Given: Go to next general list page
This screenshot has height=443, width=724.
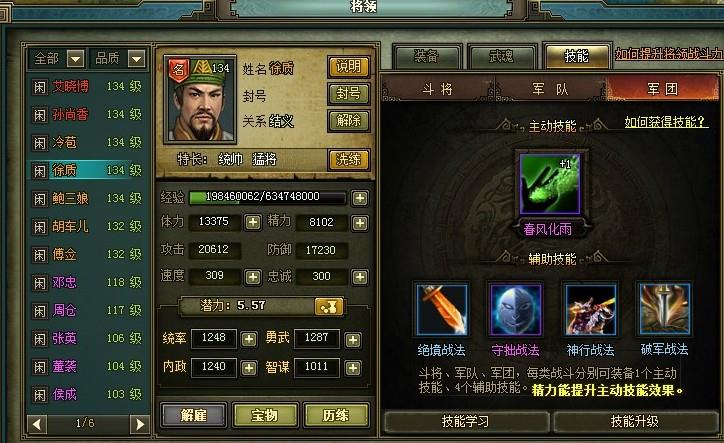Looking at the screenshot, I should coord(139,424).
